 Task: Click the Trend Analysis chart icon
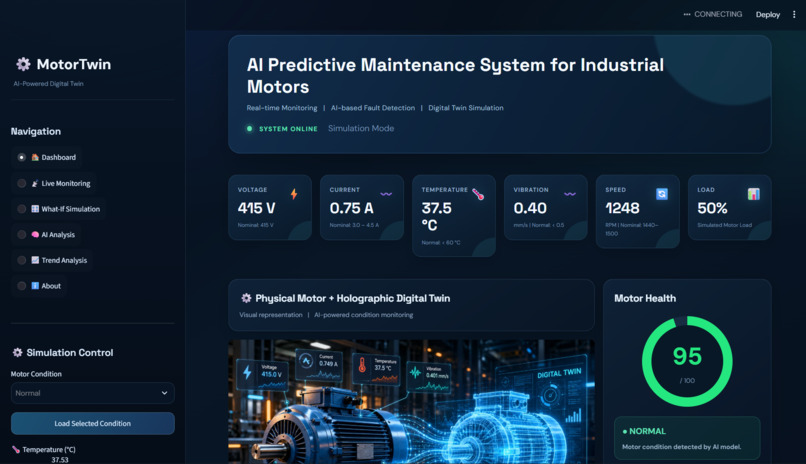(35, 260)
